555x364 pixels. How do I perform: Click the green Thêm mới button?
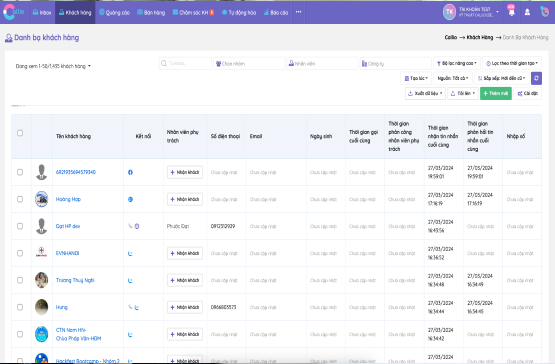pyautogui.click(x=496, y=93)
